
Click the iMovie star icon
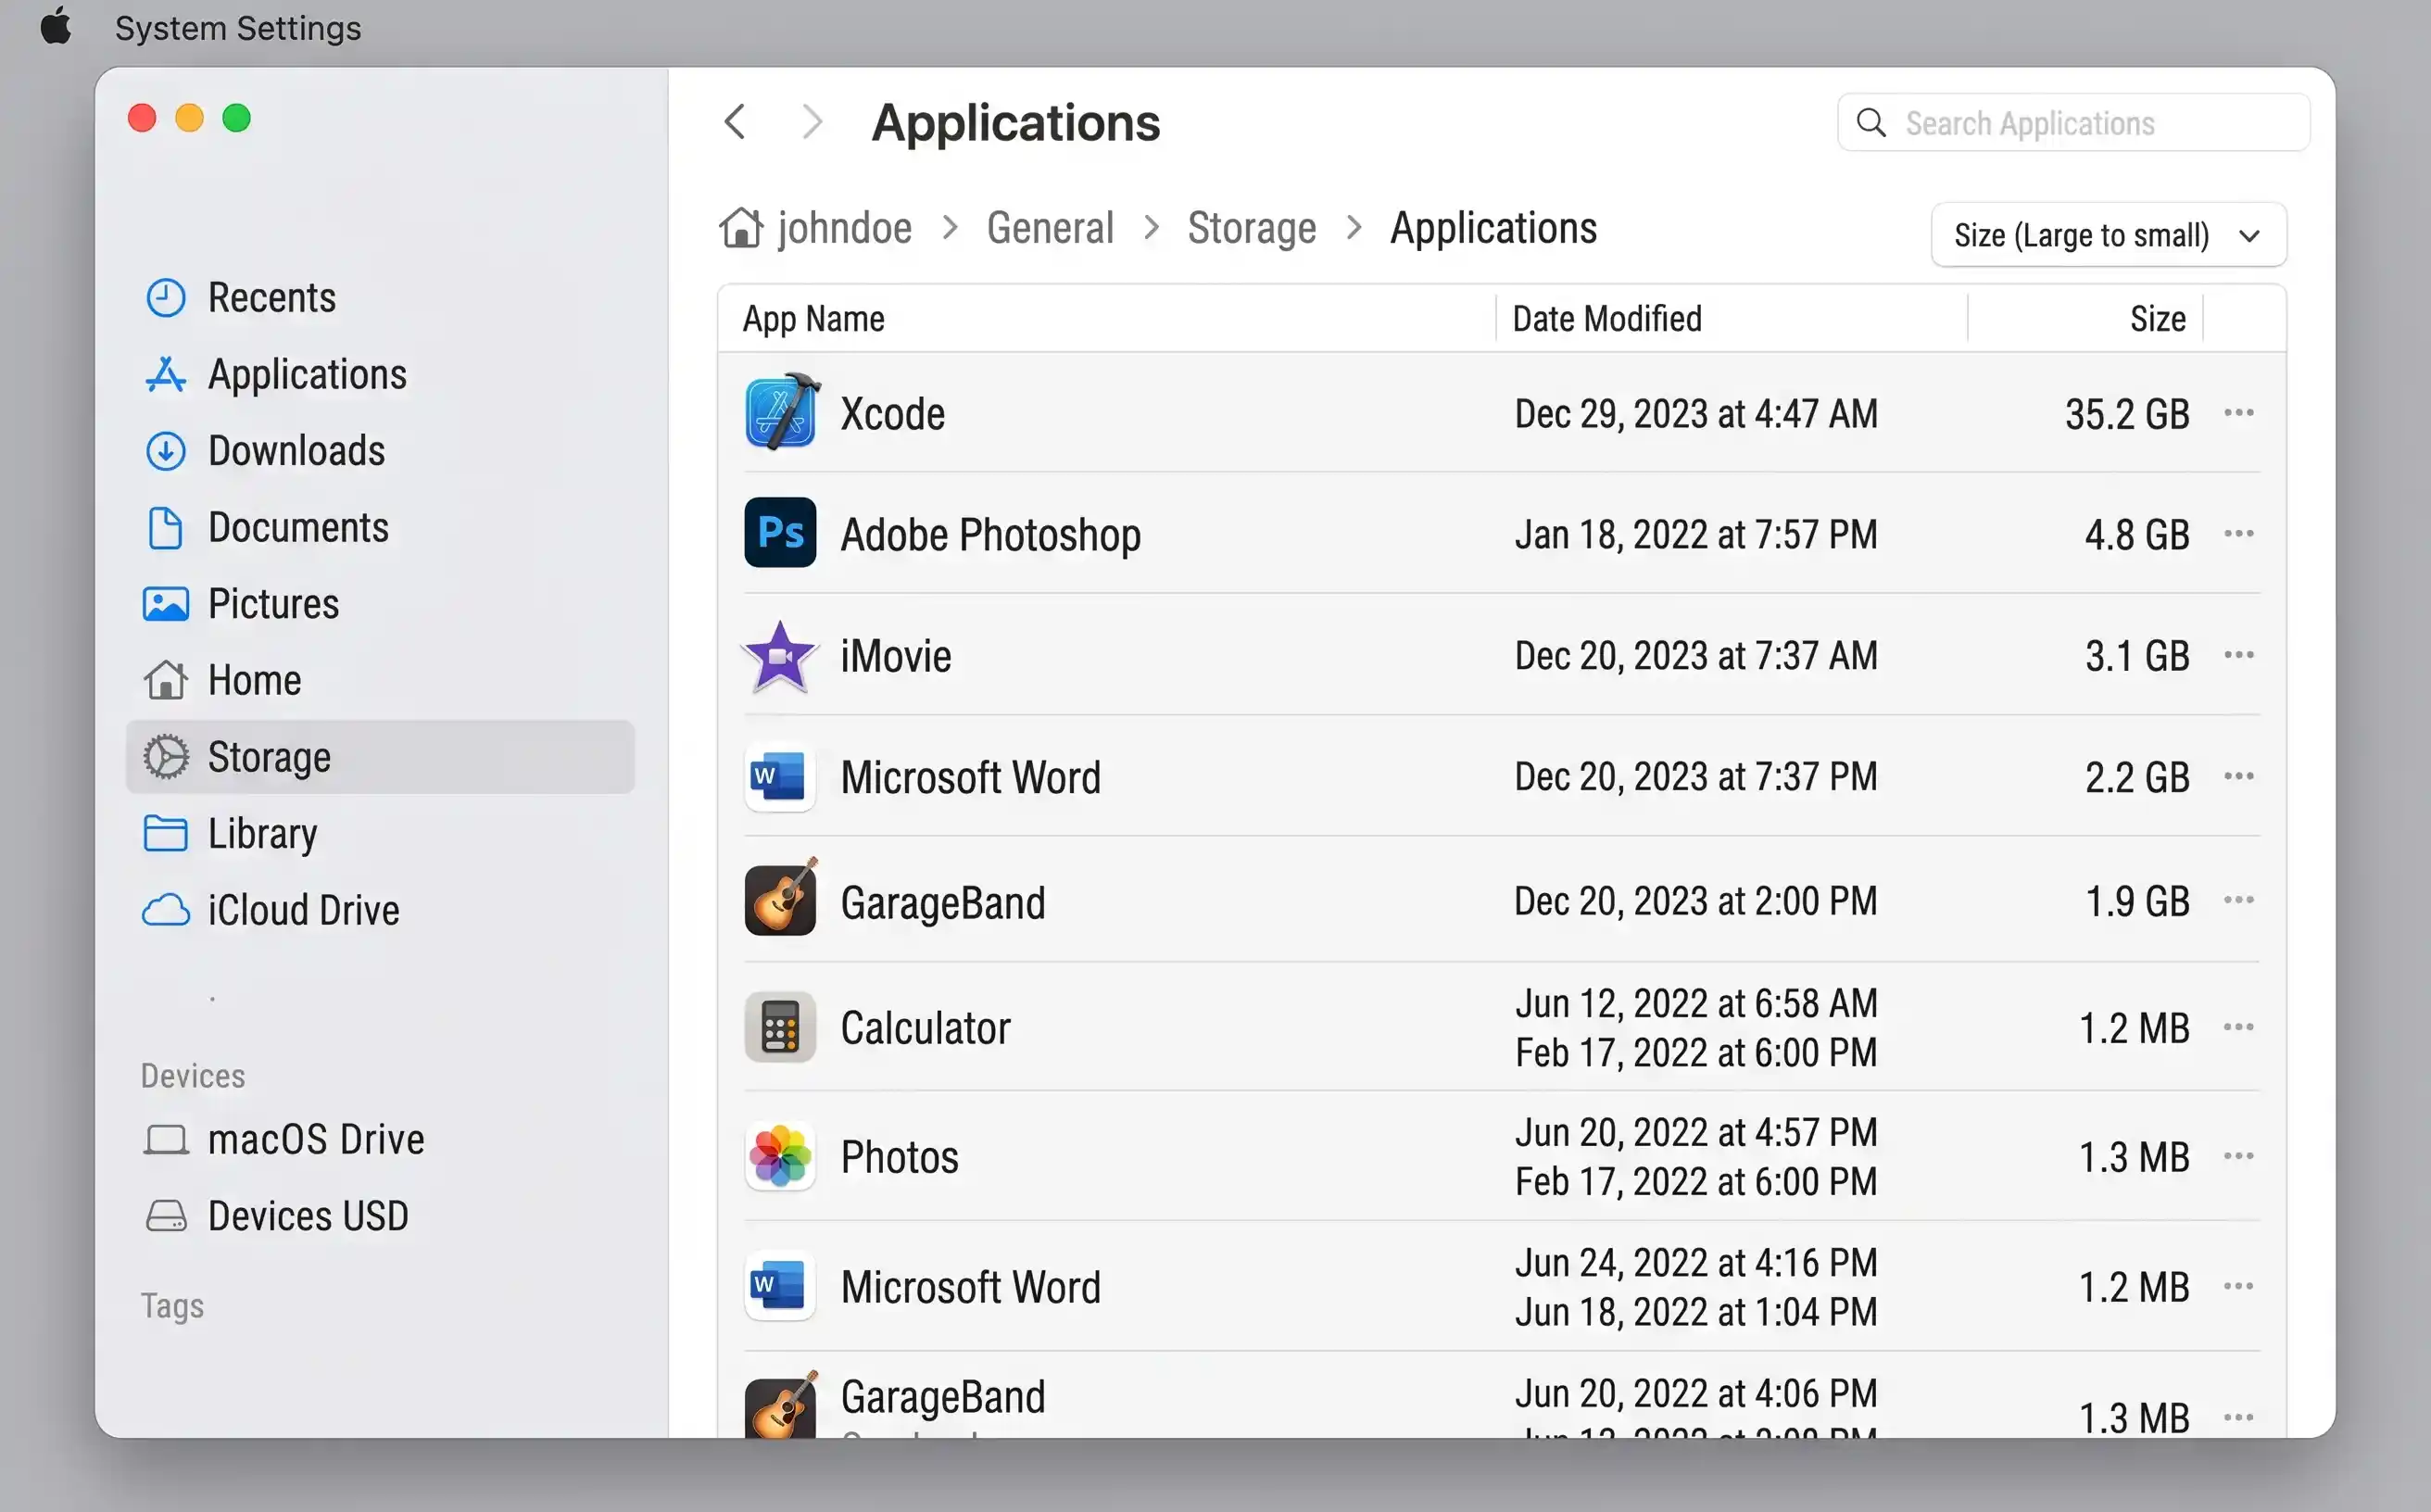(x=780, y=656)
